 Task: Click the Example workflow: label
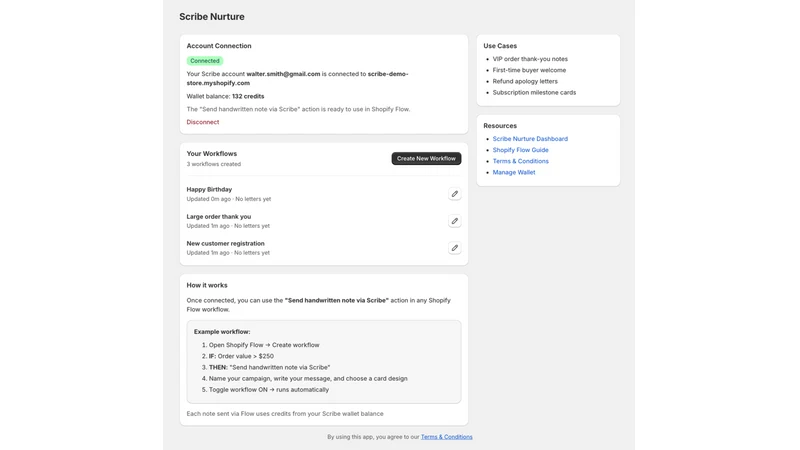(x=222, y=332)
